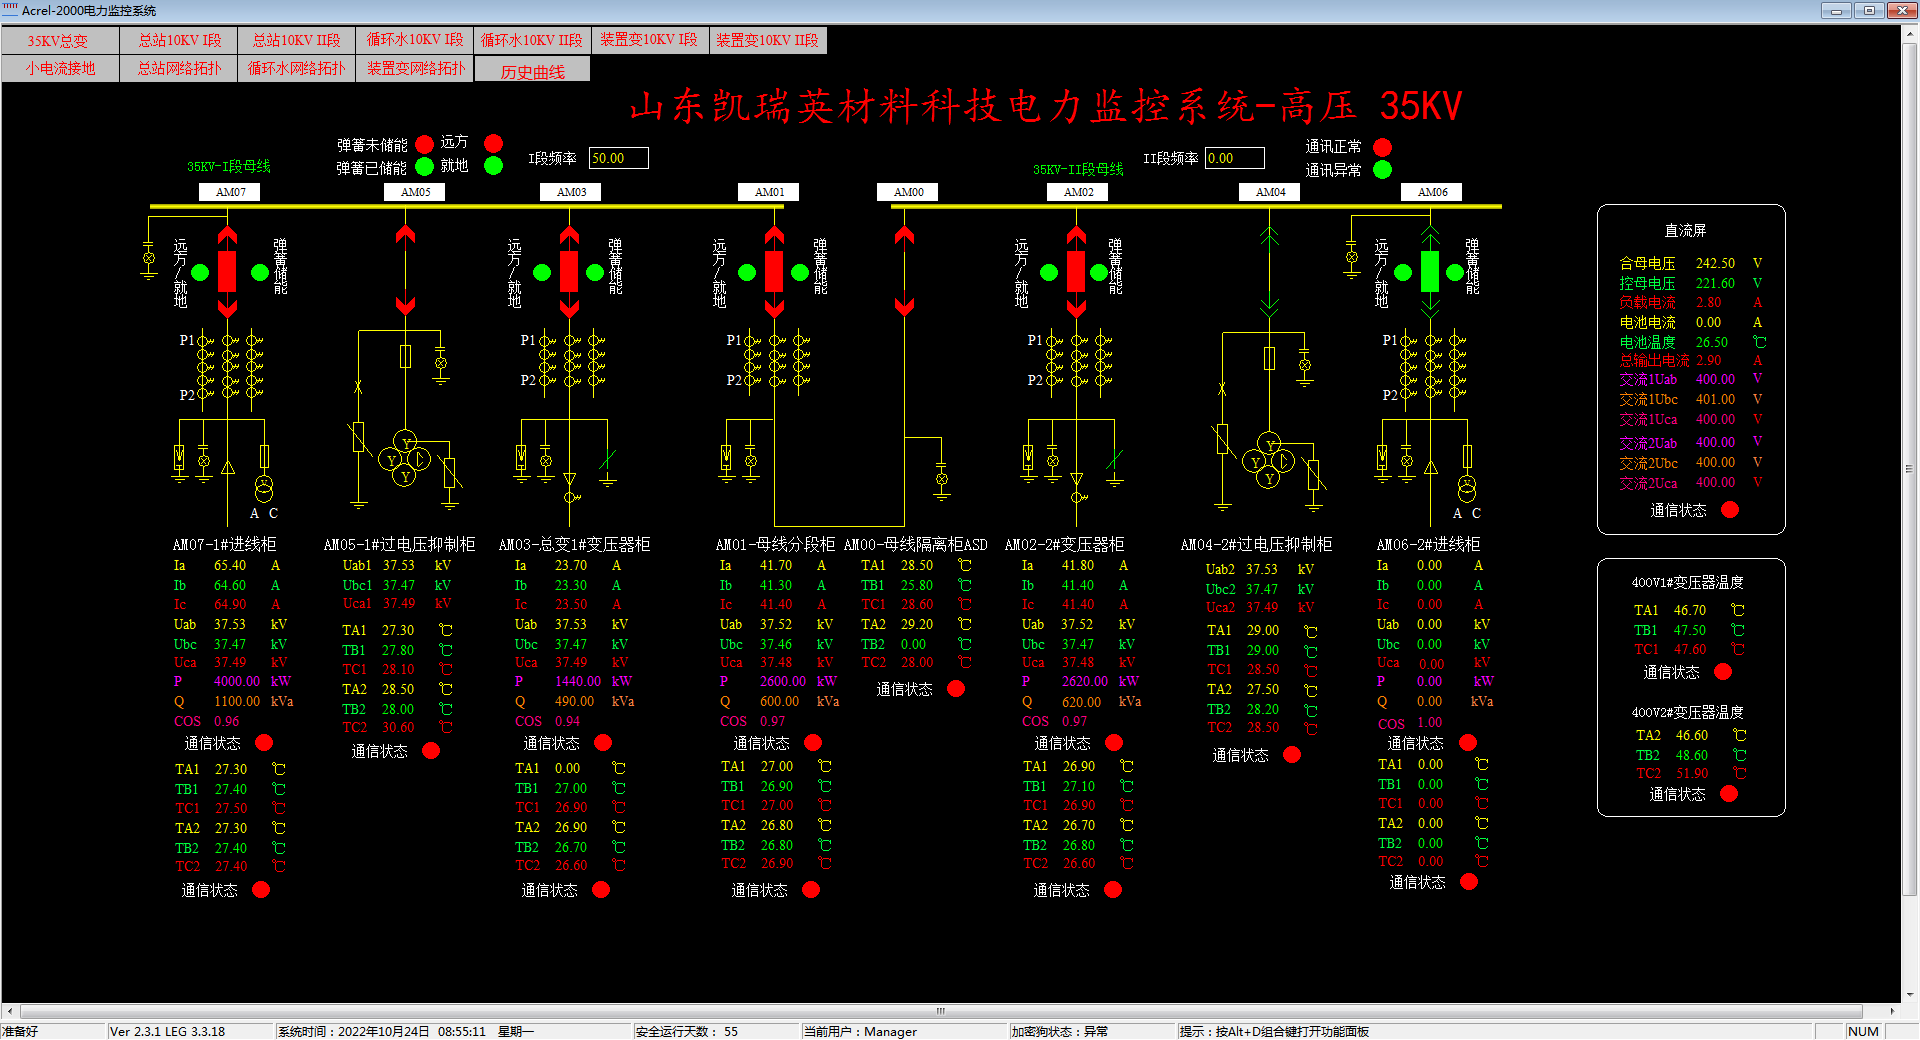
Task: Open the 总站网络拓扑 page
Action: [179, 69]
